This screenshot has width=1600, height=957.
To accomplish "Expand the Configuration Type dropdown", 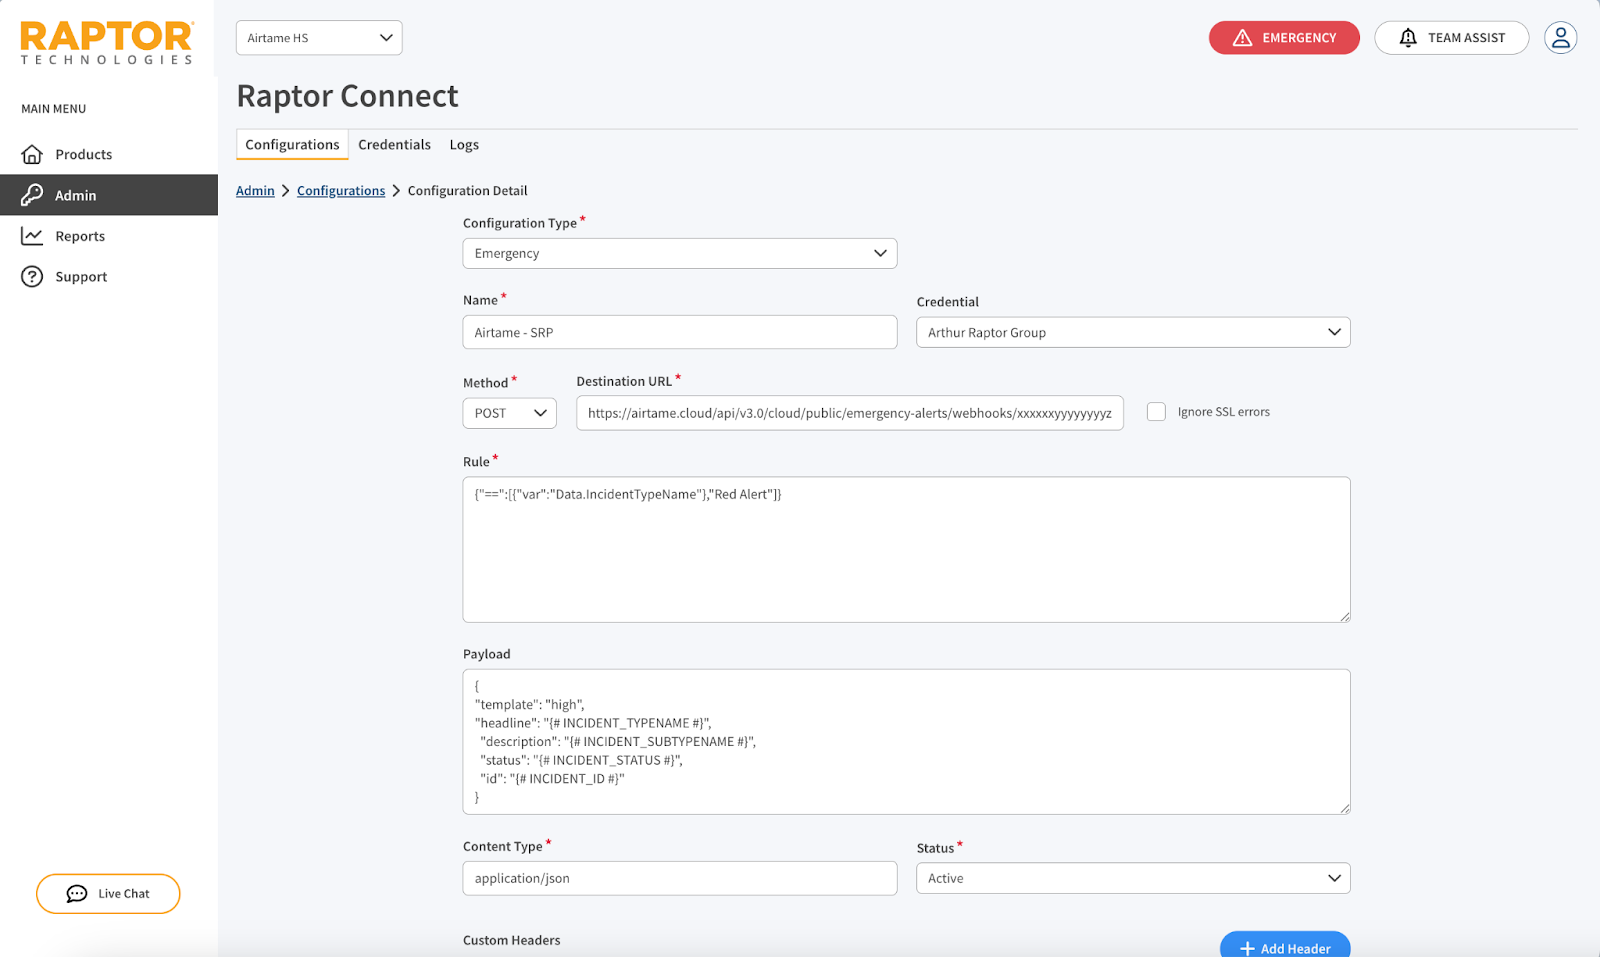I will pos(680,253).
